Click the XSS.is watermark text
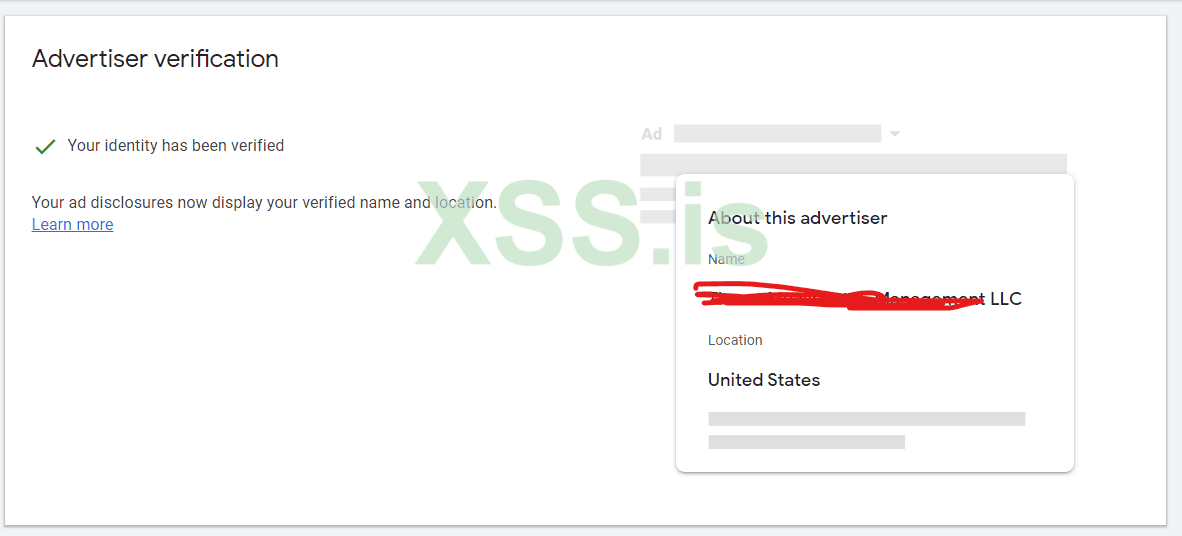1182x536 pixels. point(592,223)
